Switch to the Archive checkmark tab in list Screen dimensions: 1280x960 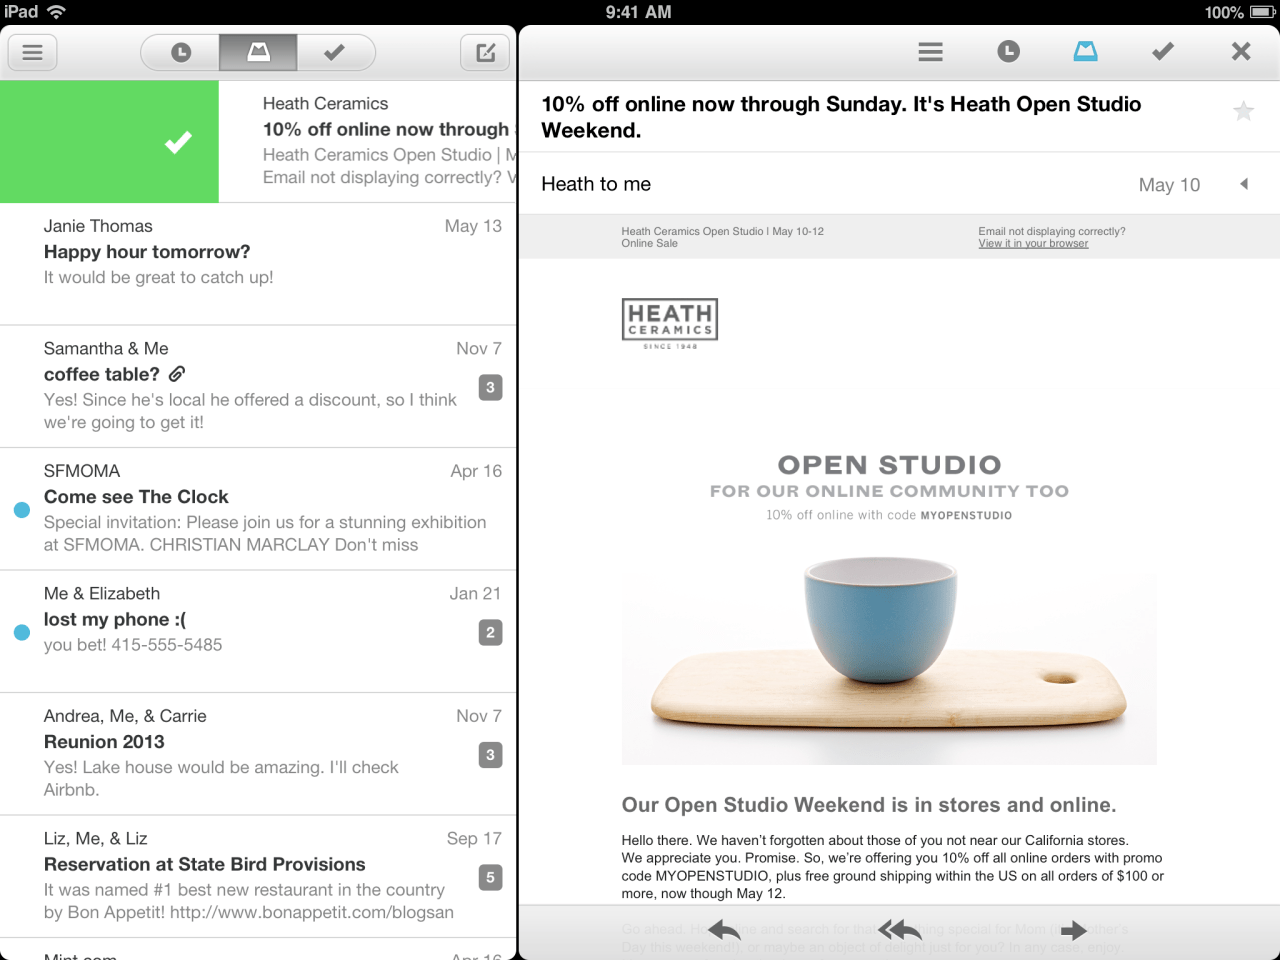tap(335, 52)
